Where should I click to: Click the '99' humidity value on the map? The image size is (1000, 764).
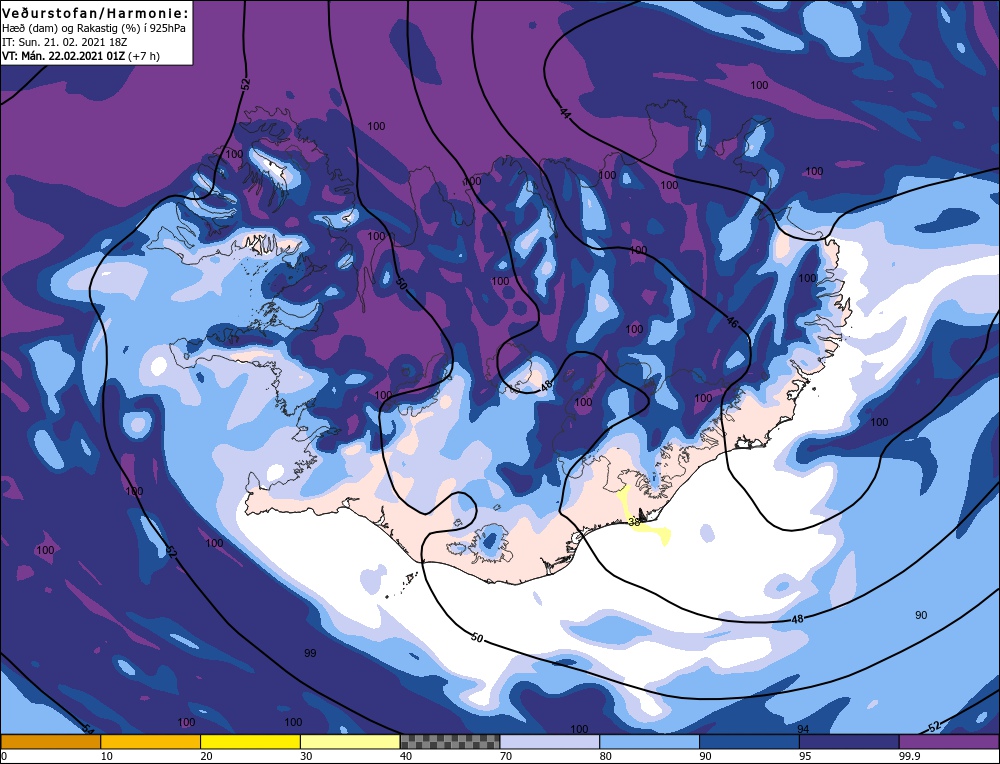click(x=310, y=653)
